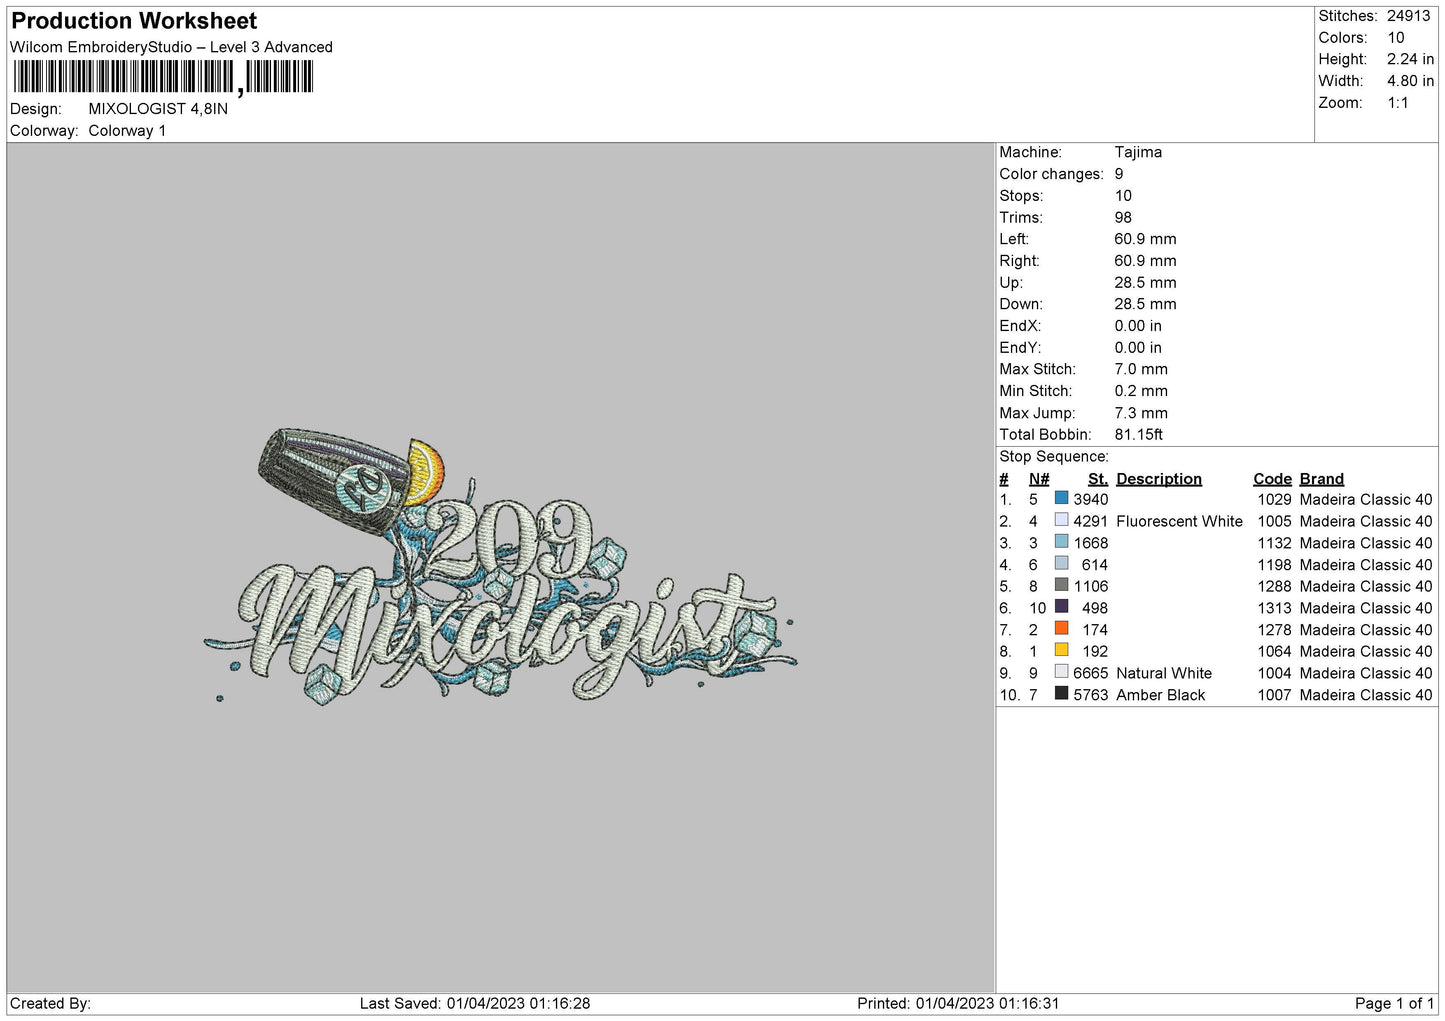Click the yellow swatch for code 1064
Screen dimensions: 1445x1021
tap(1061, 650)
